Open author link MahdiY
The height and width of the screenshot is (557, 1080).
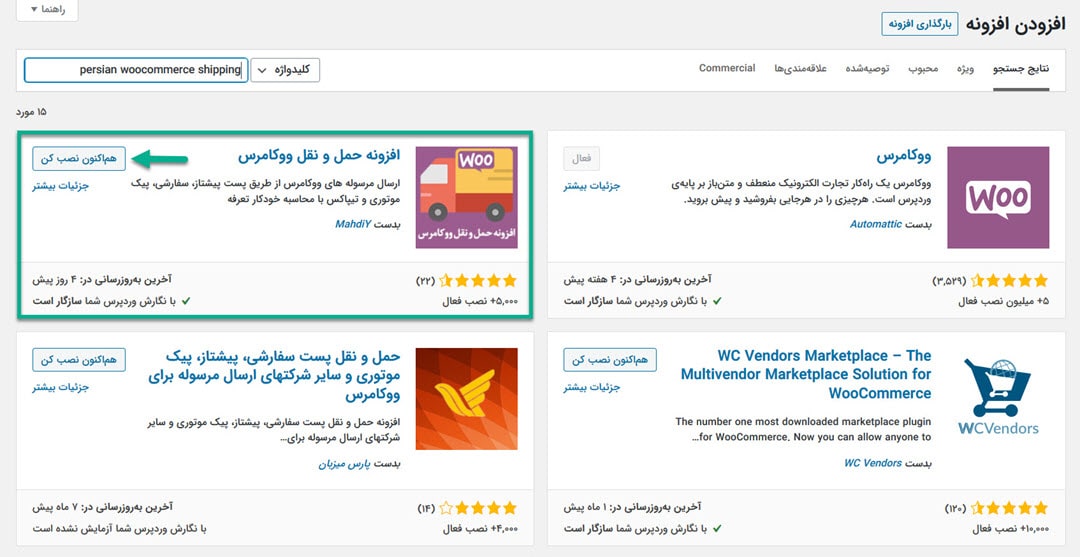(x=352, y=224)
